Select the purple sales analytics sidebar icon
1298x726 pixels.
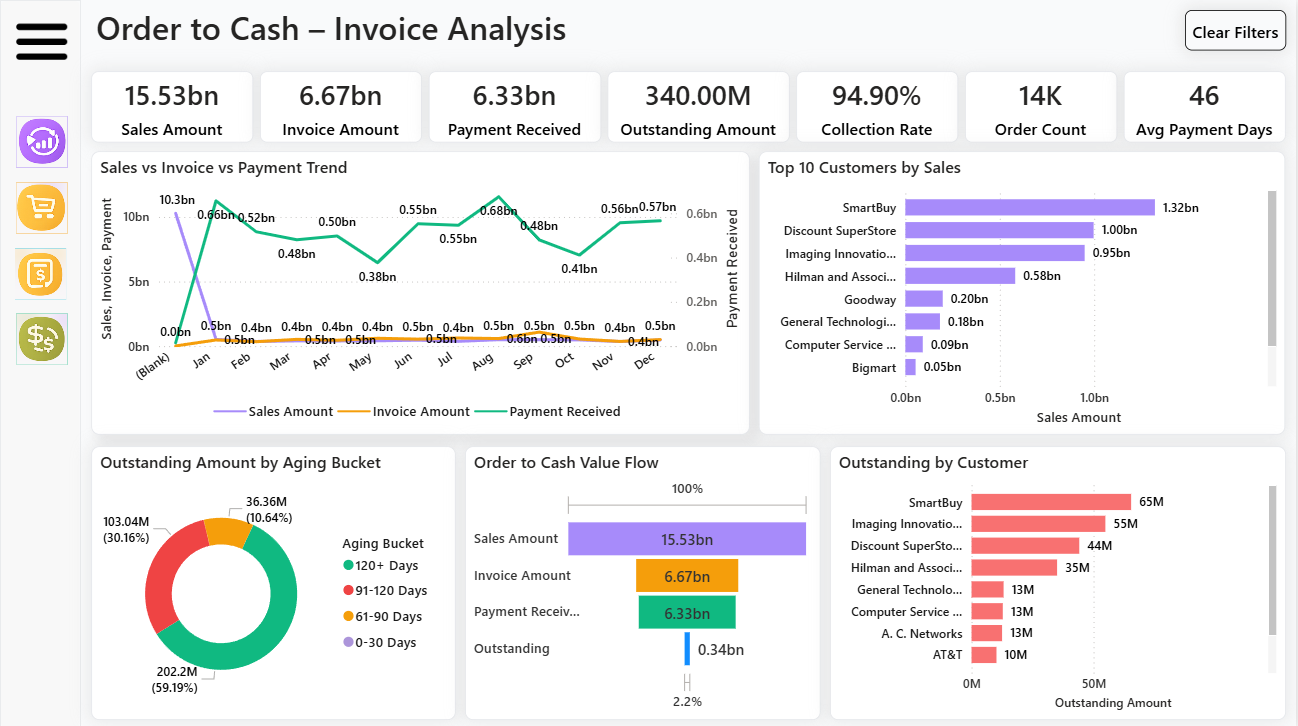coord(41,141)
